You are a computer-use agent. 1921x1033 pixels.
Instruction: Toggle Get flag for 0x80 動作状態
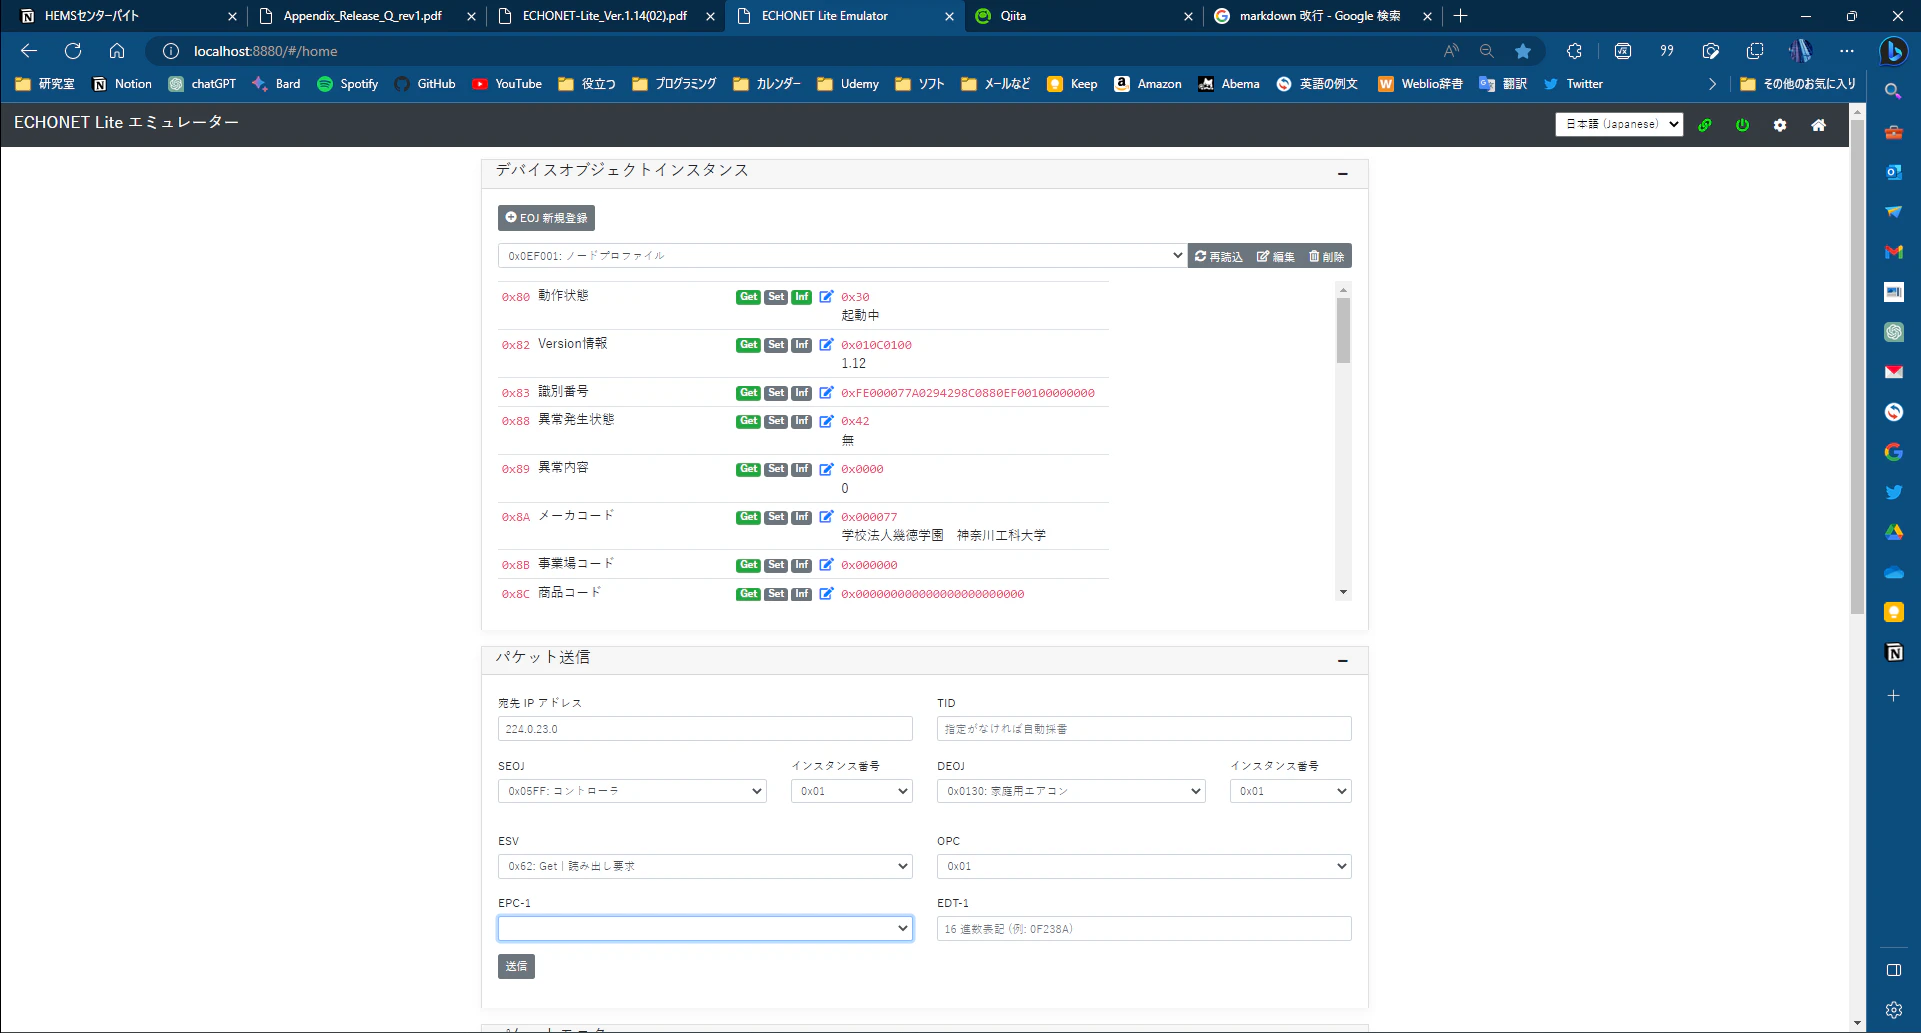[x=748, y=297]
